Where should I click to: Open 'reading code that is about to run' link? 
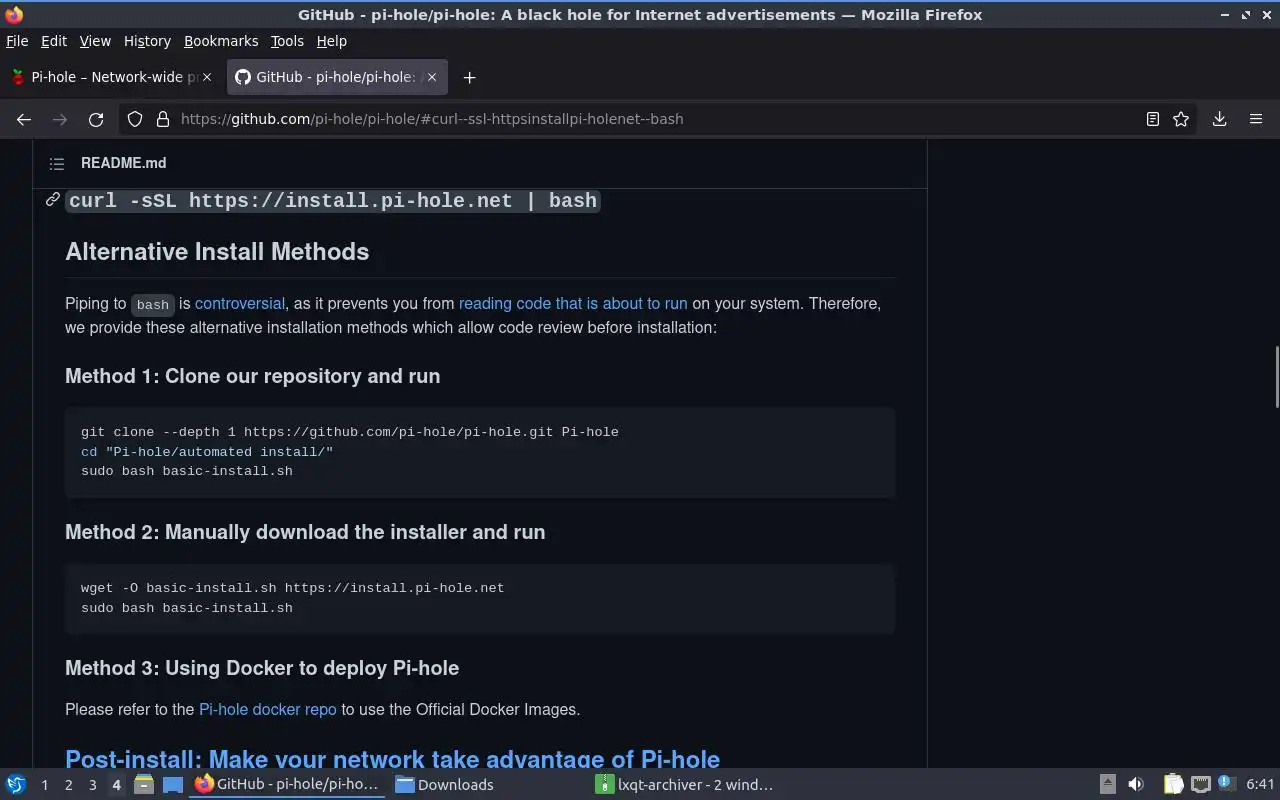[573, 303]
